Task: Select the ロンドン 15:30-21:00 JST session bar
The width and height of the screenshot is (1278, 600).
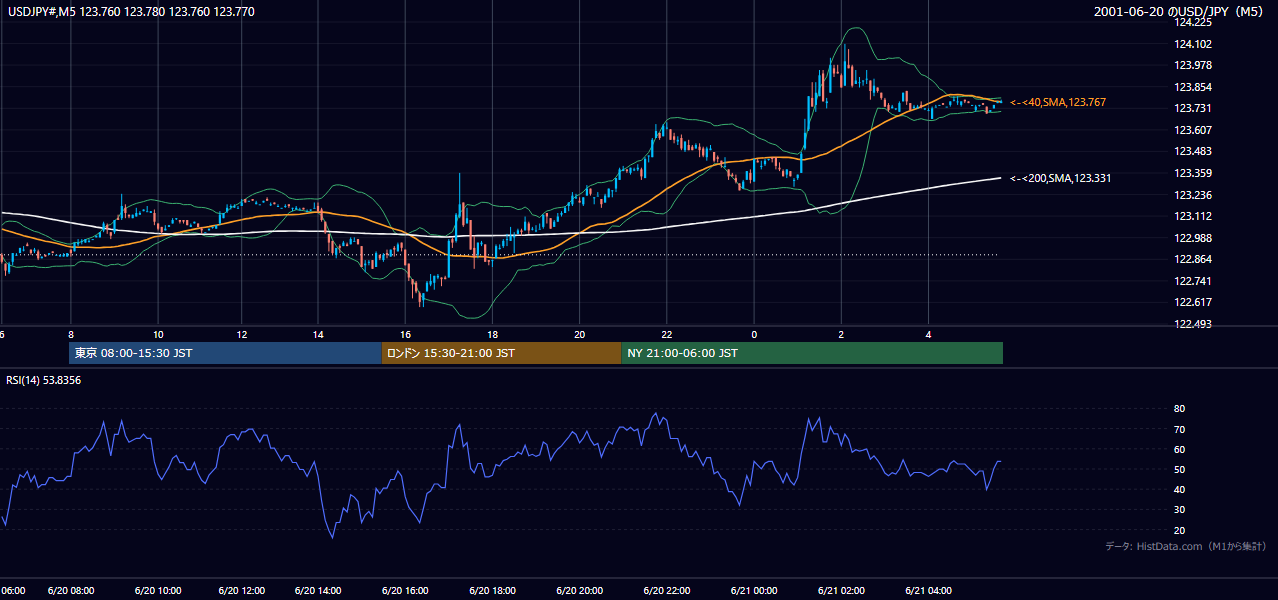Action: (501, 353)
